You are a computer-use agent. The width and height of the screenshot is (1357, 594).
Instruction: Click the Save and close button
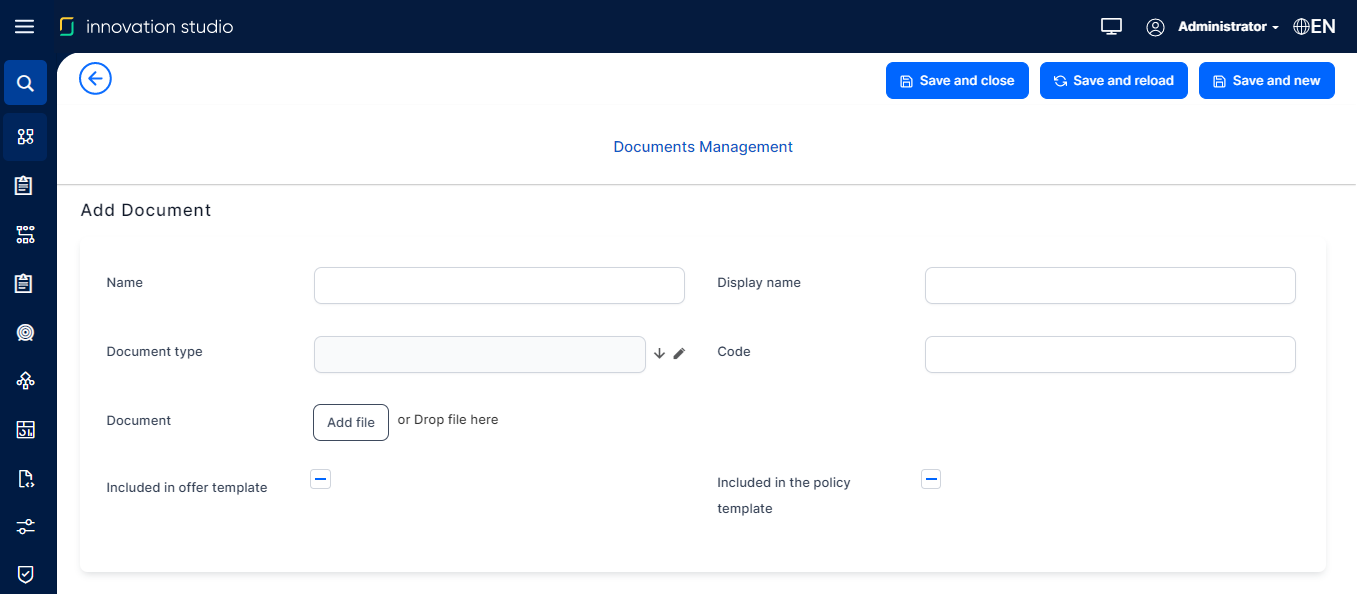(957, 81)
